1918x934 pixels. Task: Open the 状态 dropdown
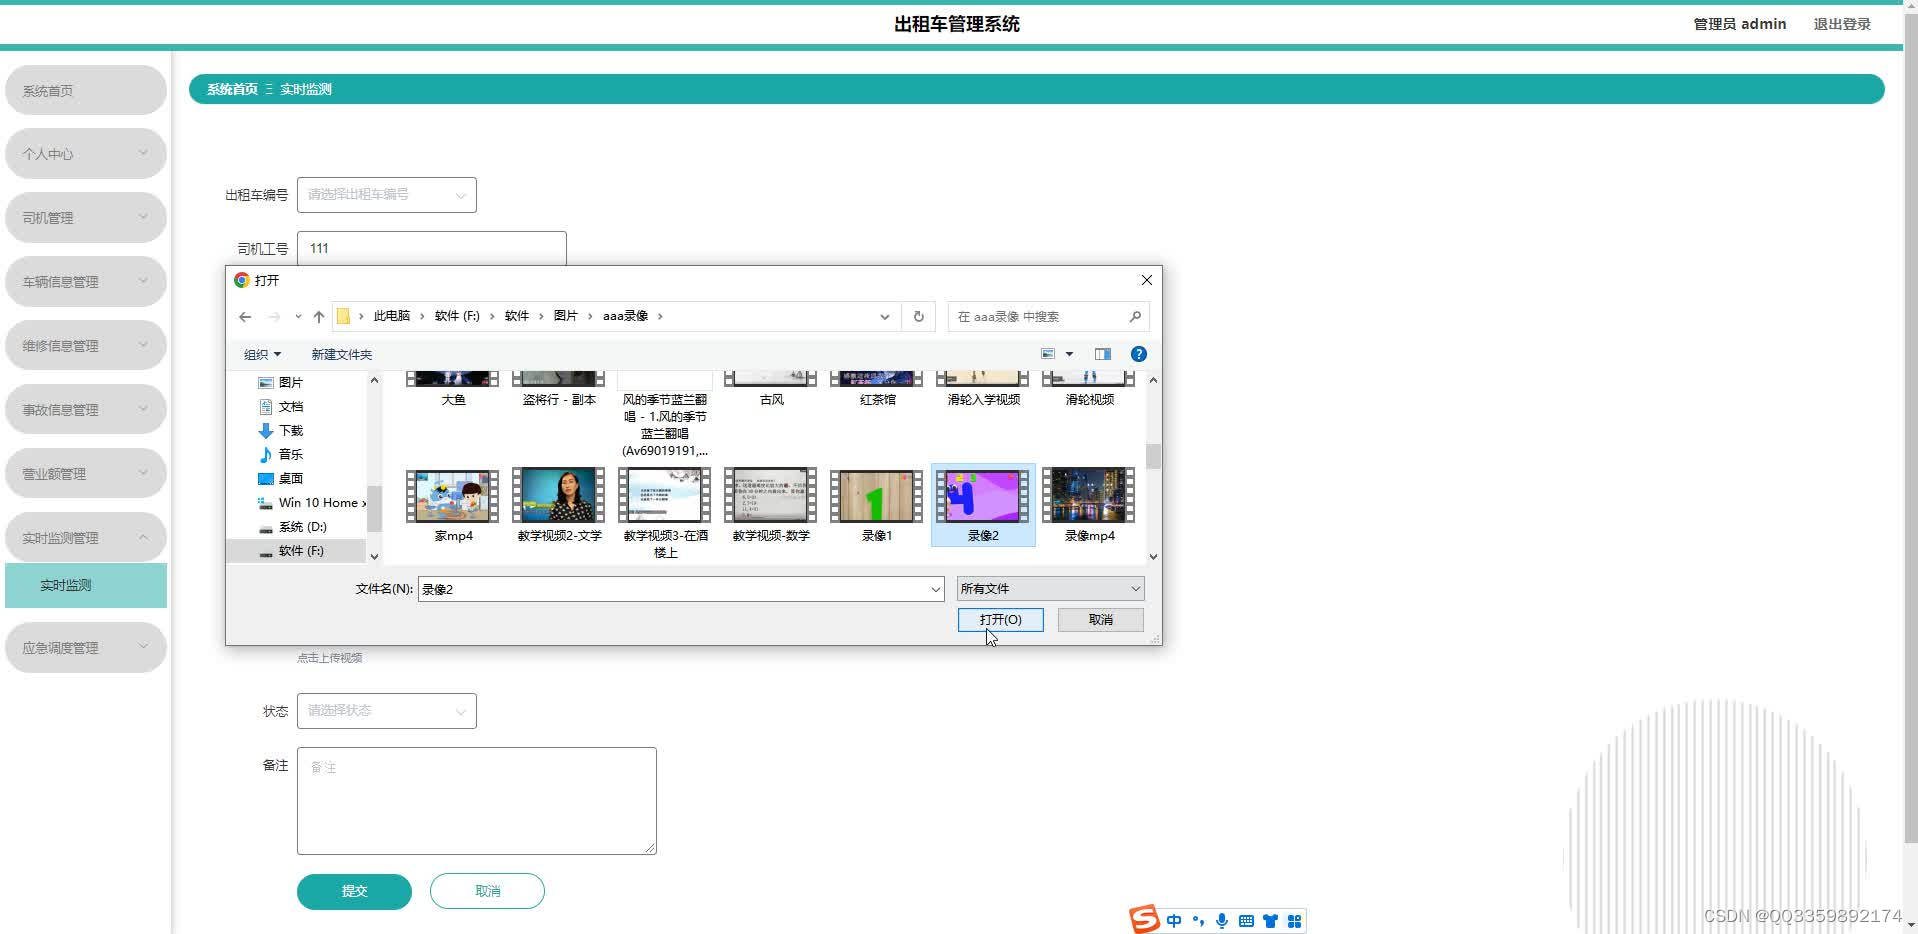coord(386,710)
